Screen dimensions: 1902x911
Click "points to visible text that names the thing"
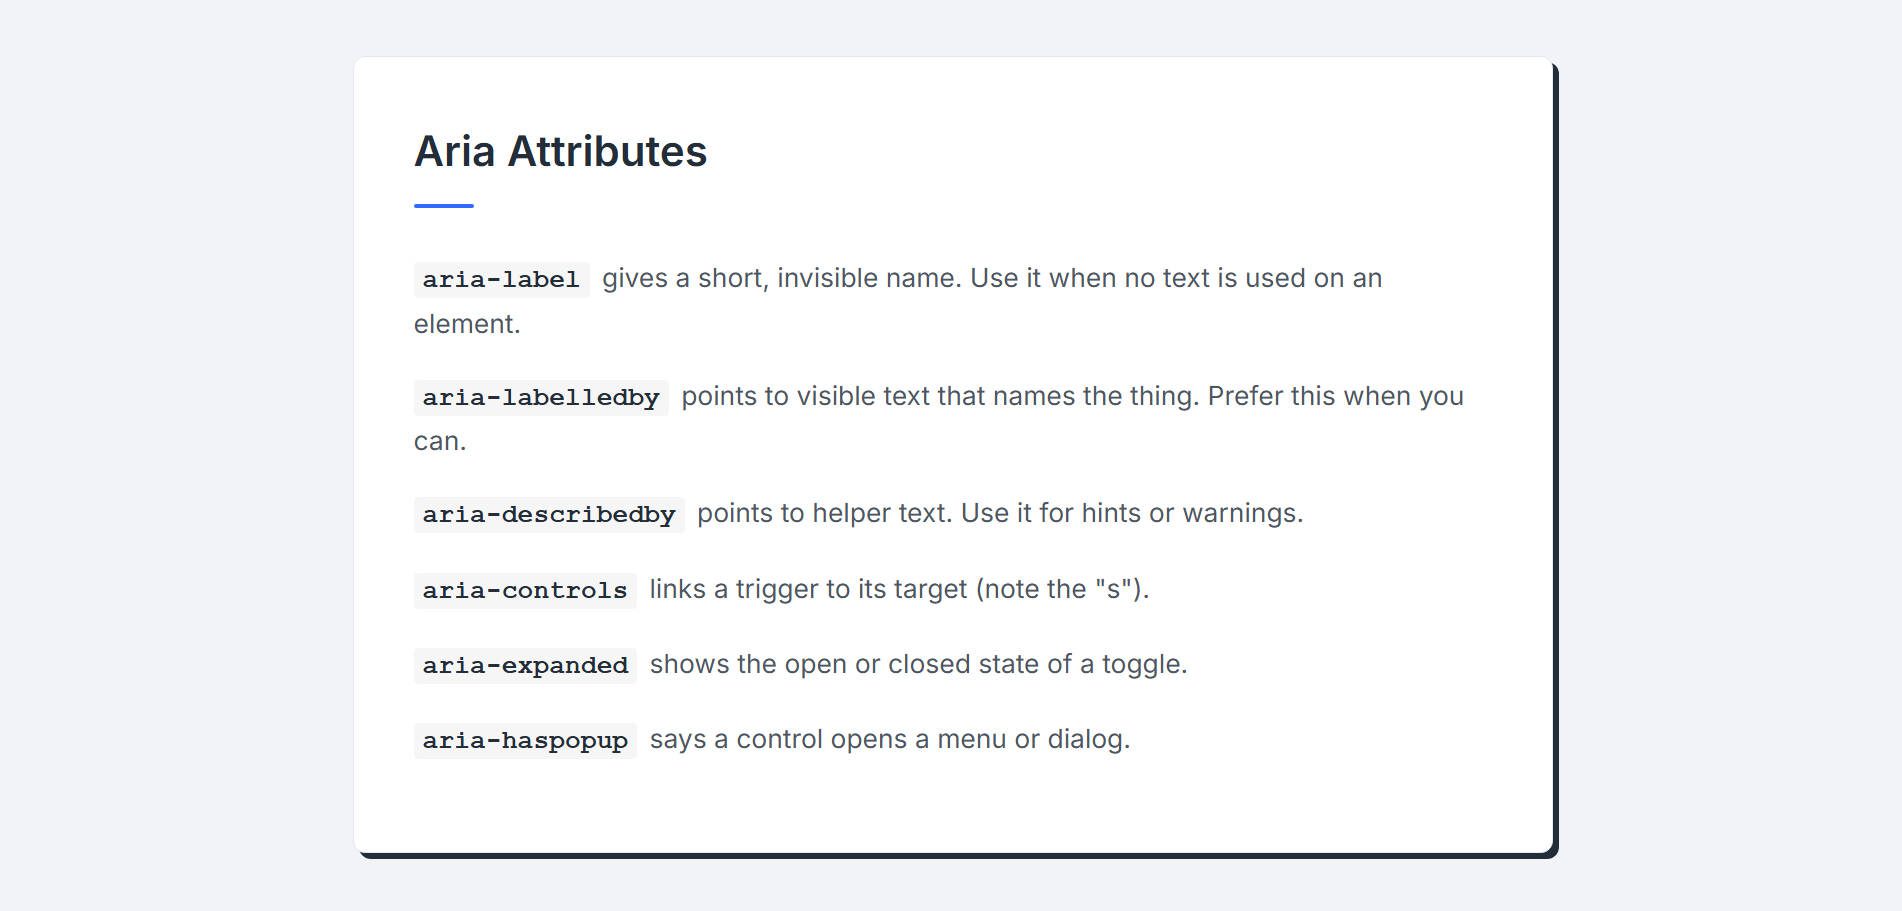click(x=938, y=396)
